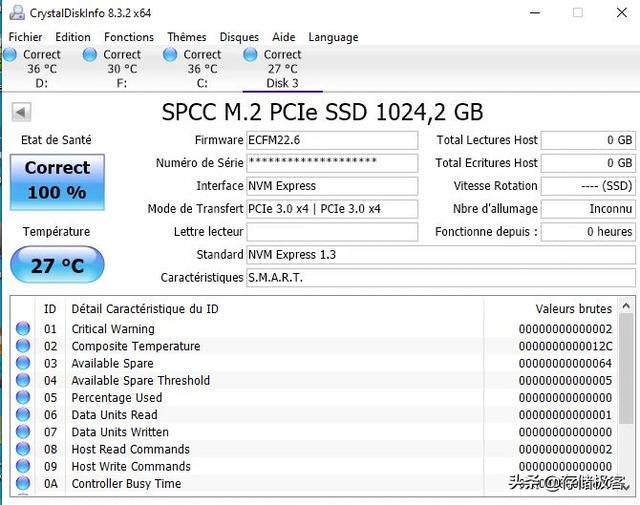Click the Valeurs brutes column header
This screenshot has width=640, height=505.
pyautogui.click(x=573, y=309)
